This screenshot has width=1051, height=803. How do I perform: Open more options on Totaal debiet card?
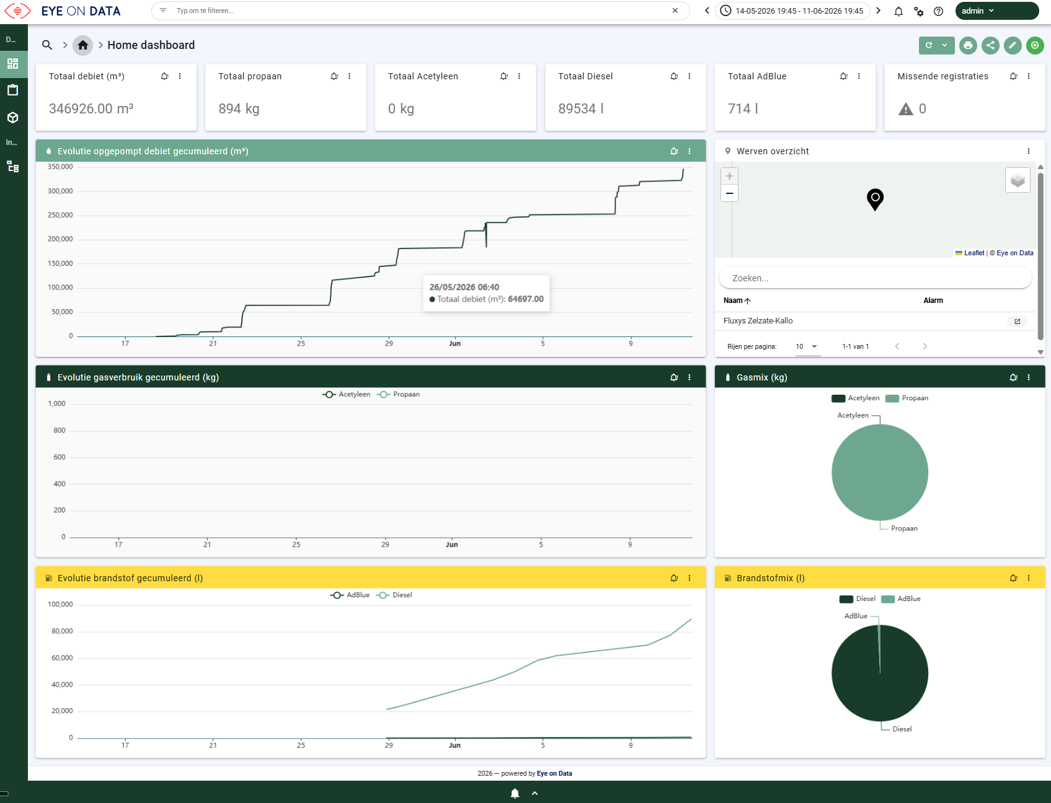tap(180, 76)
